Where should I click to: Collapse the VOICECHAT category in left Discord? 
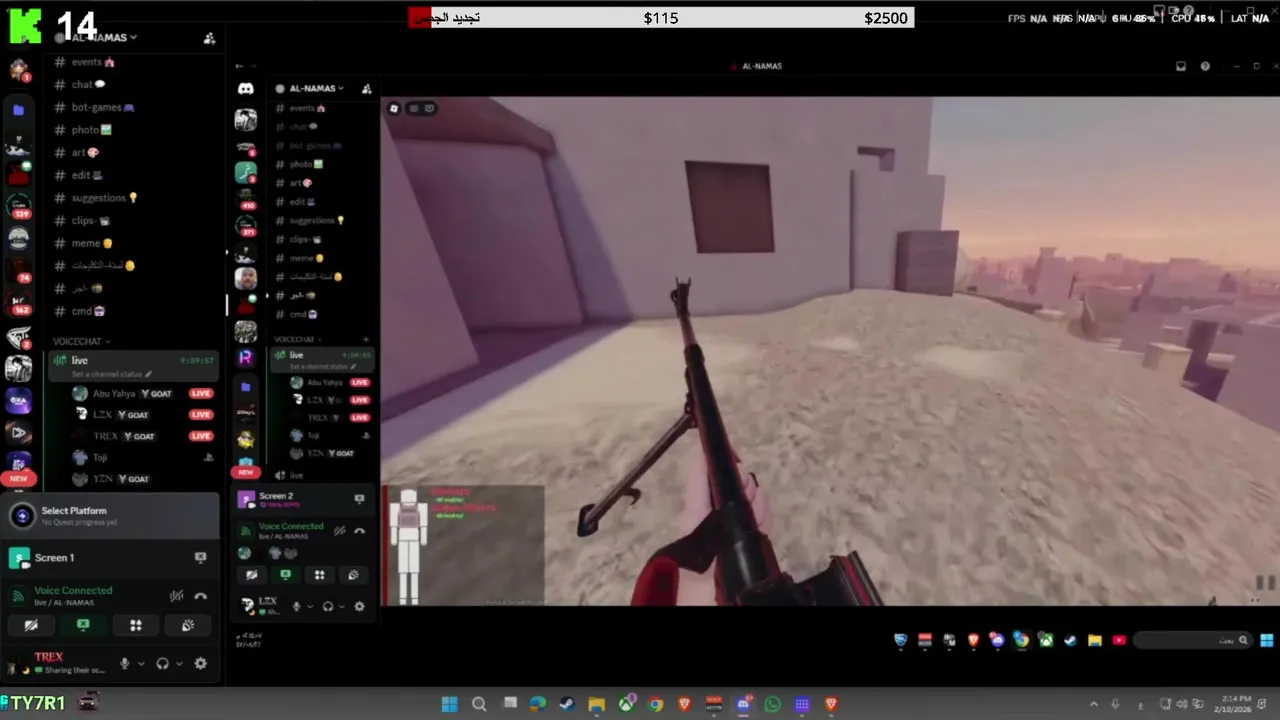(82, 341)
